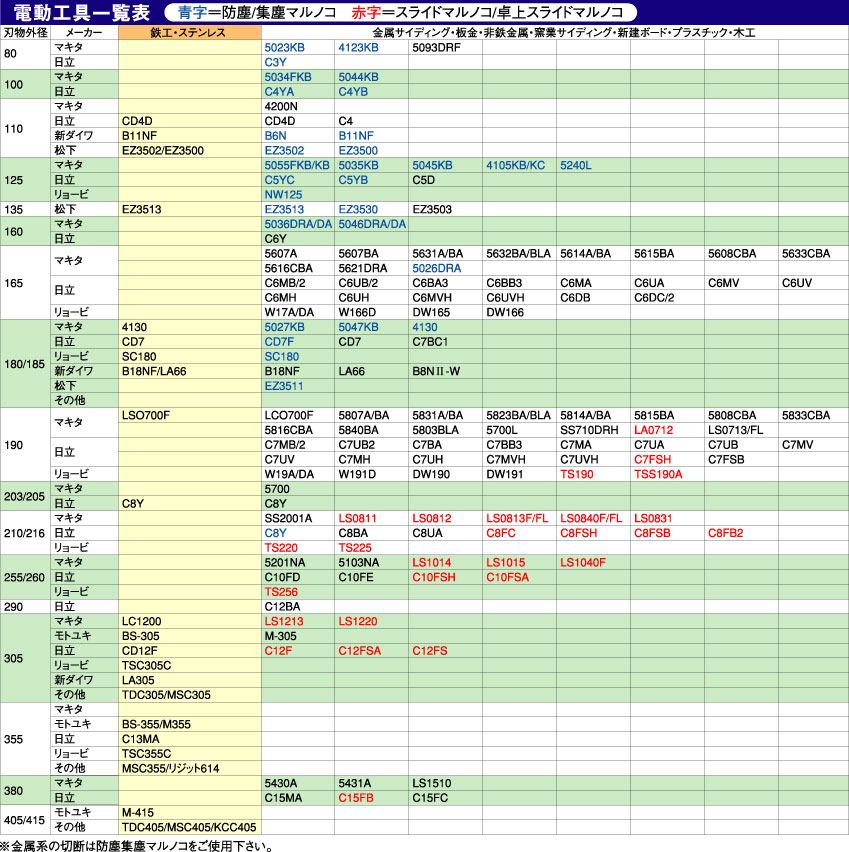The image size is (849, 852).
Task: Click the Hitachi model C3Y
Action: 275,62
